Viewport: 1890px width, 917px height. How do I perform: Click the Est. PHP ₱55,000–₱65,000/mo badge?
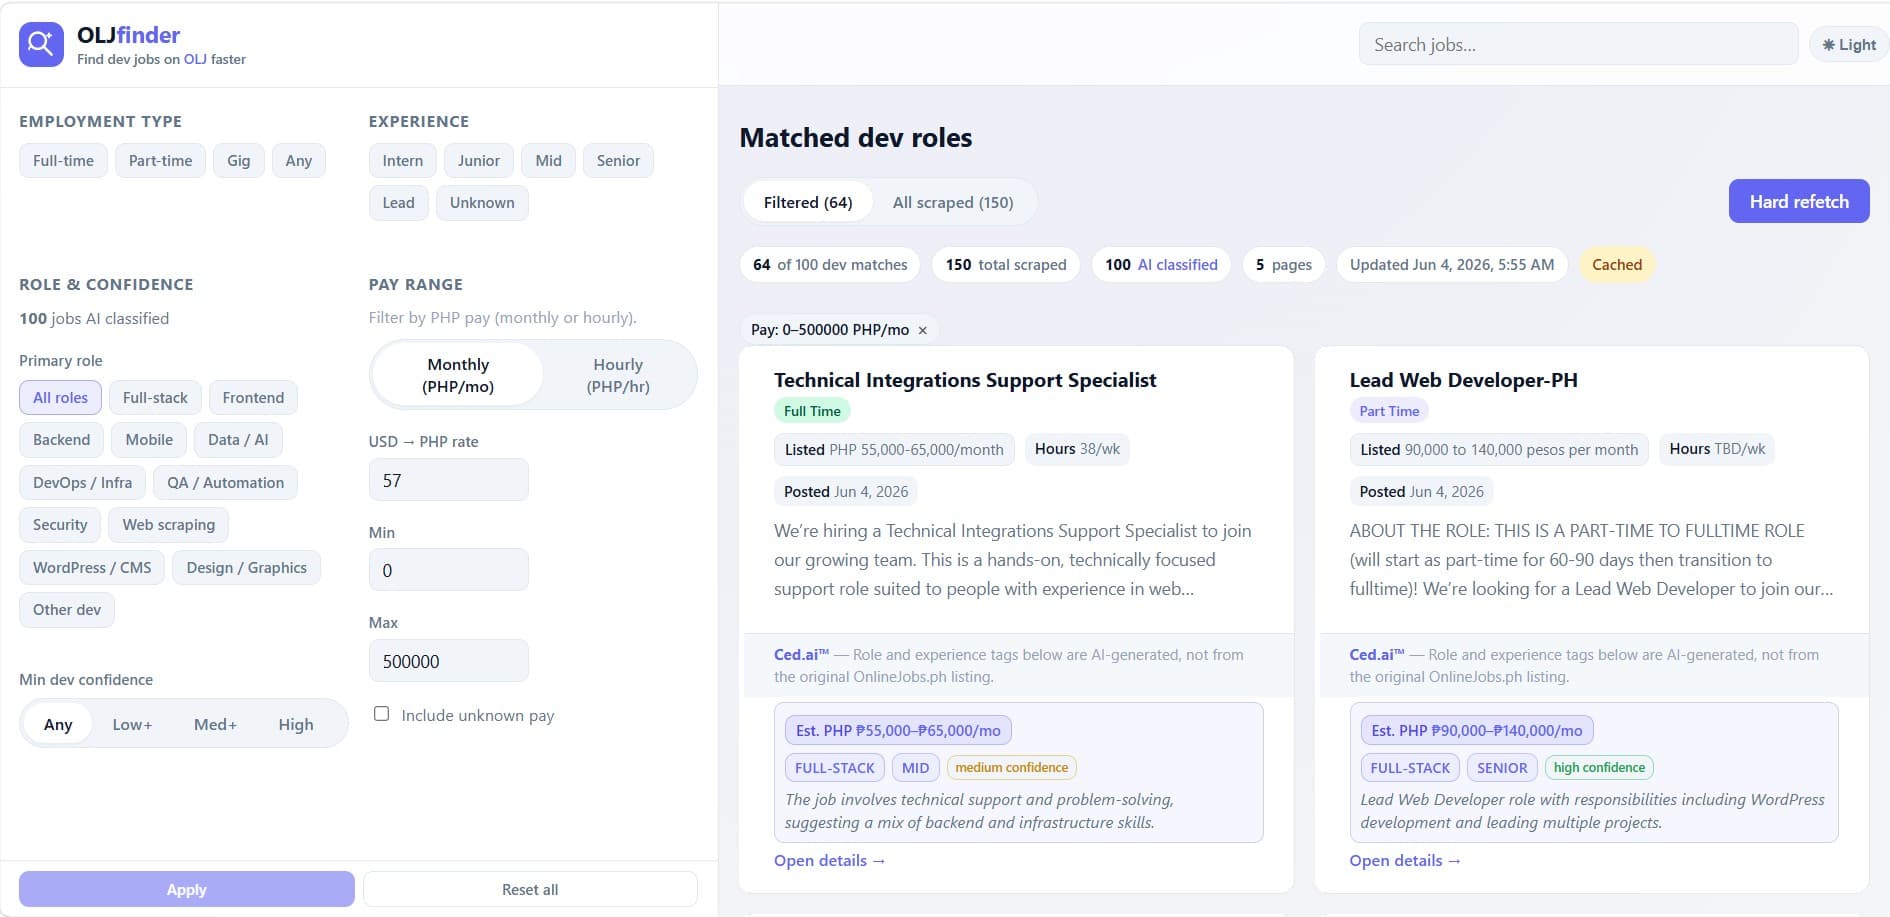(x=898, y=731)
